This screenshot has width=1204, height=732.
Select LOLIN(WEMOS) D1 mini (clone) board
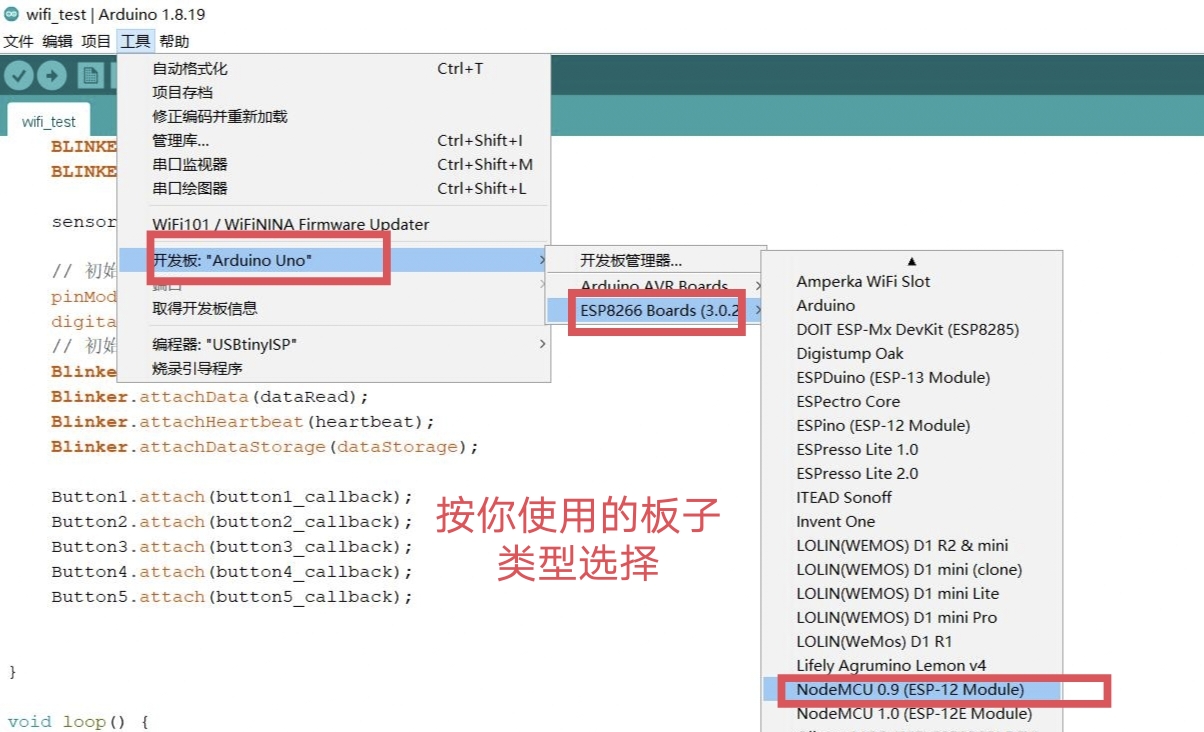pos(911,569)
